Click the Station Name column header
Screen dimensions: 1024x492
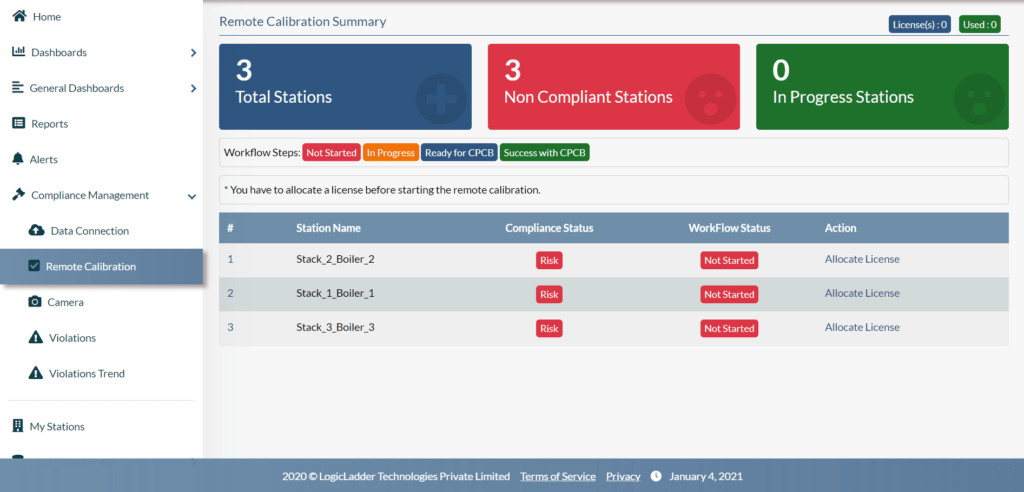[328, 228]
